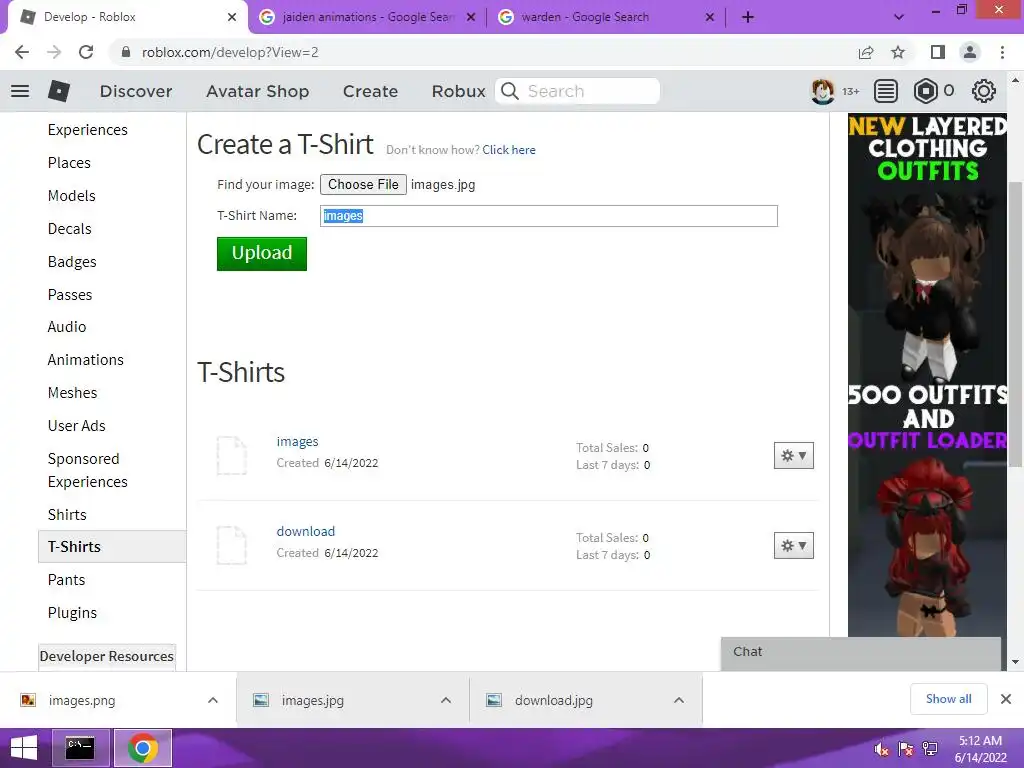Switch to the jaiden animations search tab
The image size is (1024, 768).
click(367, 17)
